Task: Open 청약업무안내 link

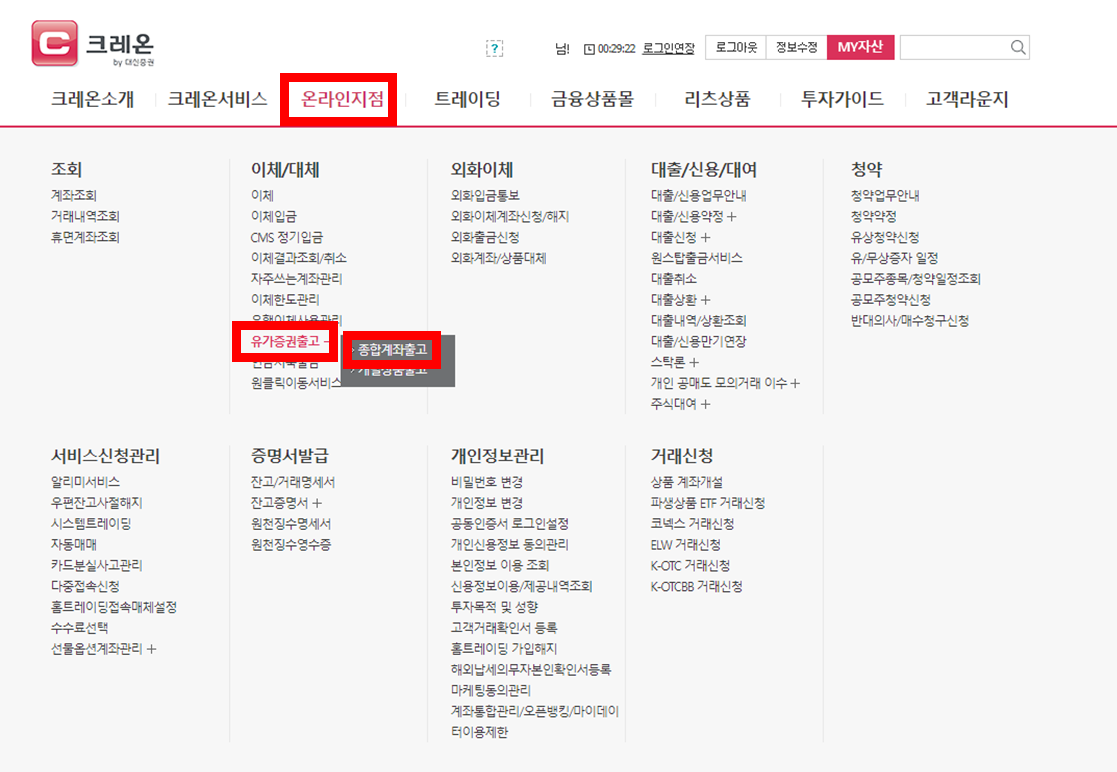Action: [x=885, y=195]
